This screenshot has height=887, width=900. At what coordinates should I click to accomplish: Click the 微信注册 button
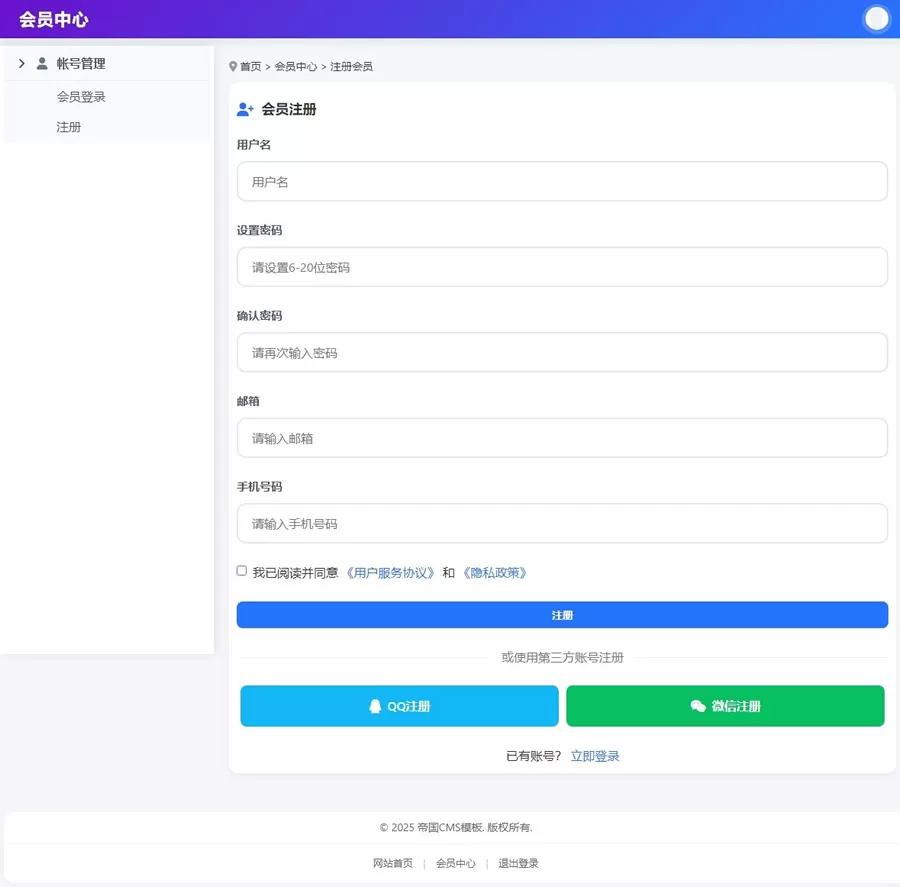coord(725,706)
